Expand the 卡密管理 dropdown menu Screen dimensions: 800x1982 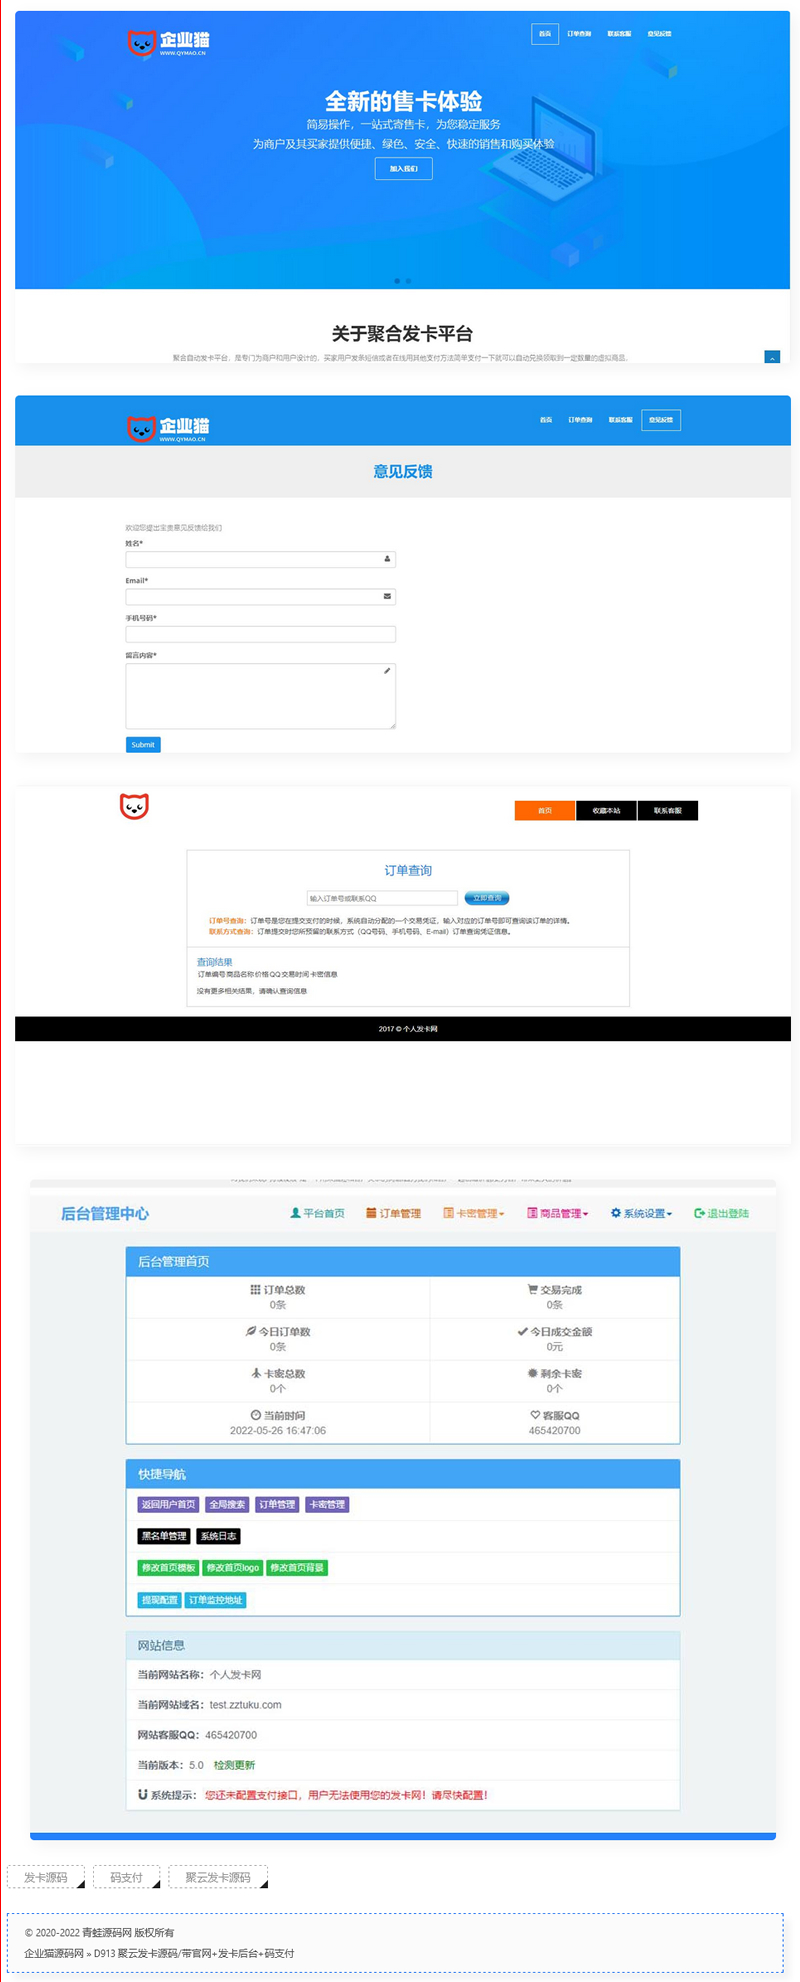point(474,1213)
